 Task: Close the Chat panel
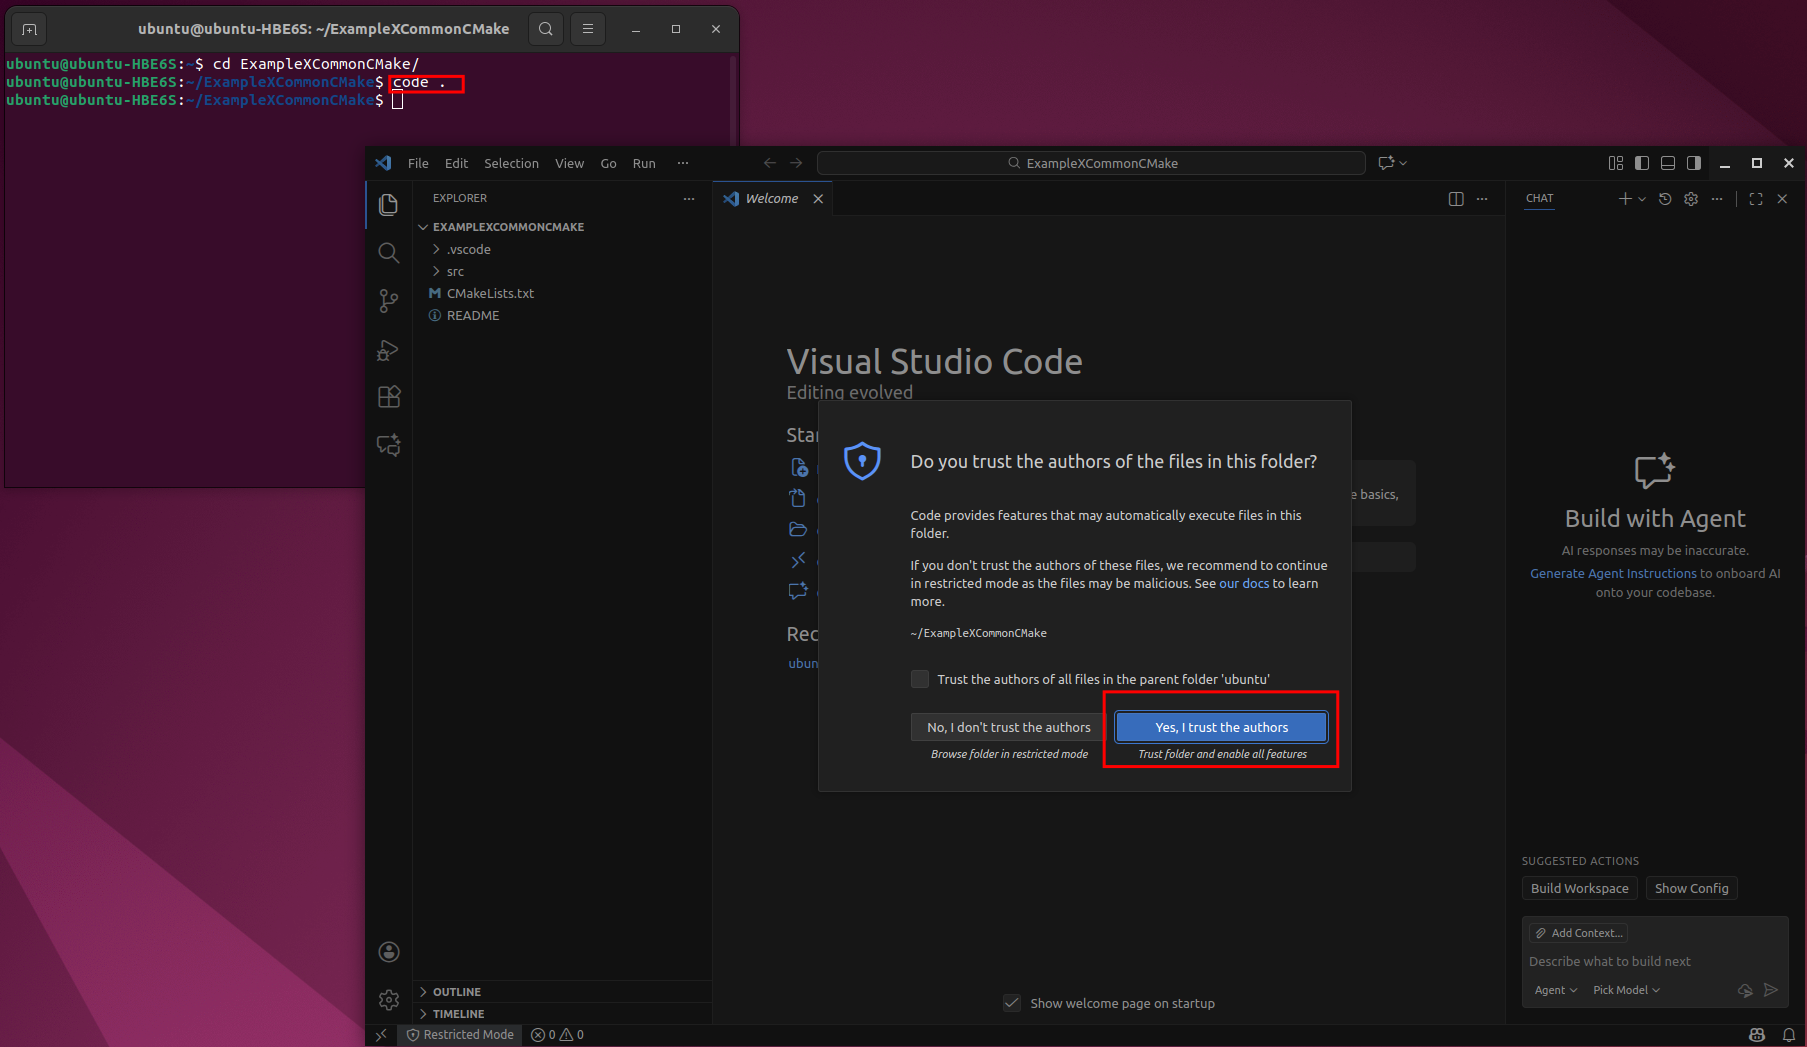tap(1782, 199)
